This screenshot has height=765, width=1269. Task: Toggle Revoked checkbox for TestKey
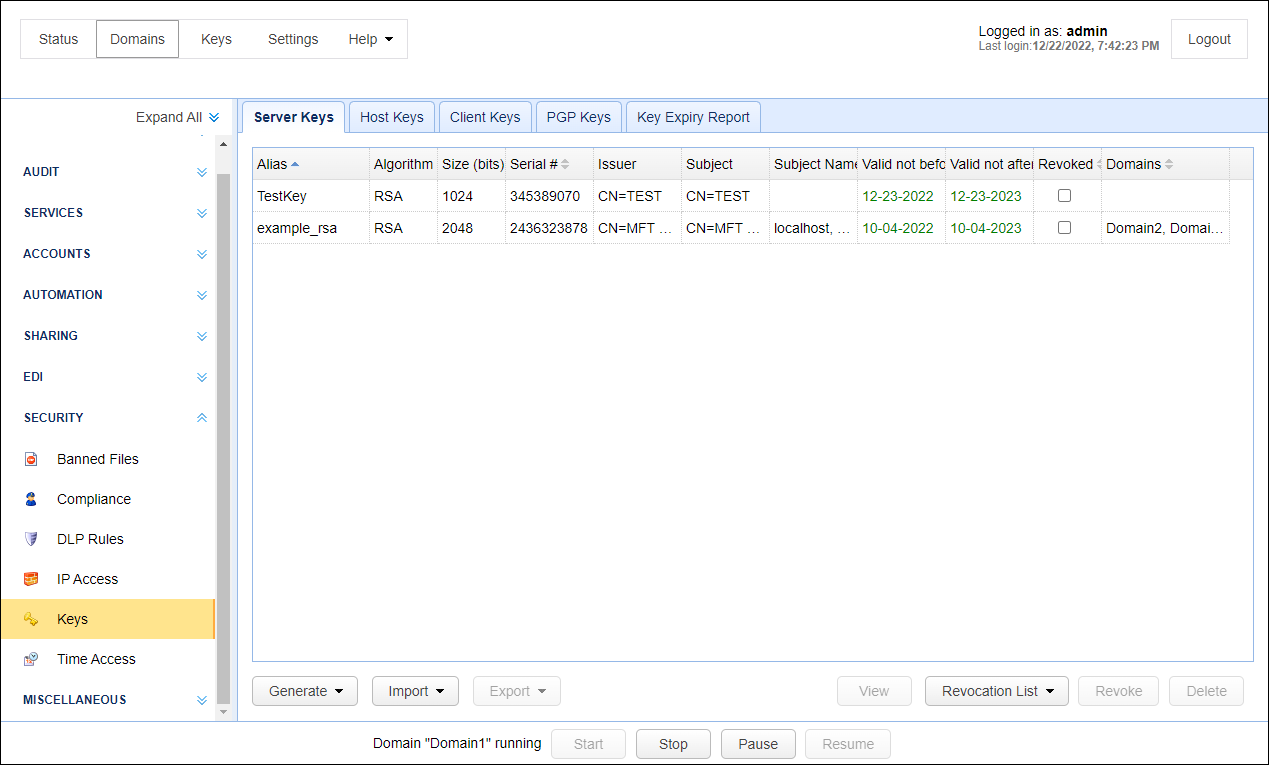1064,196
